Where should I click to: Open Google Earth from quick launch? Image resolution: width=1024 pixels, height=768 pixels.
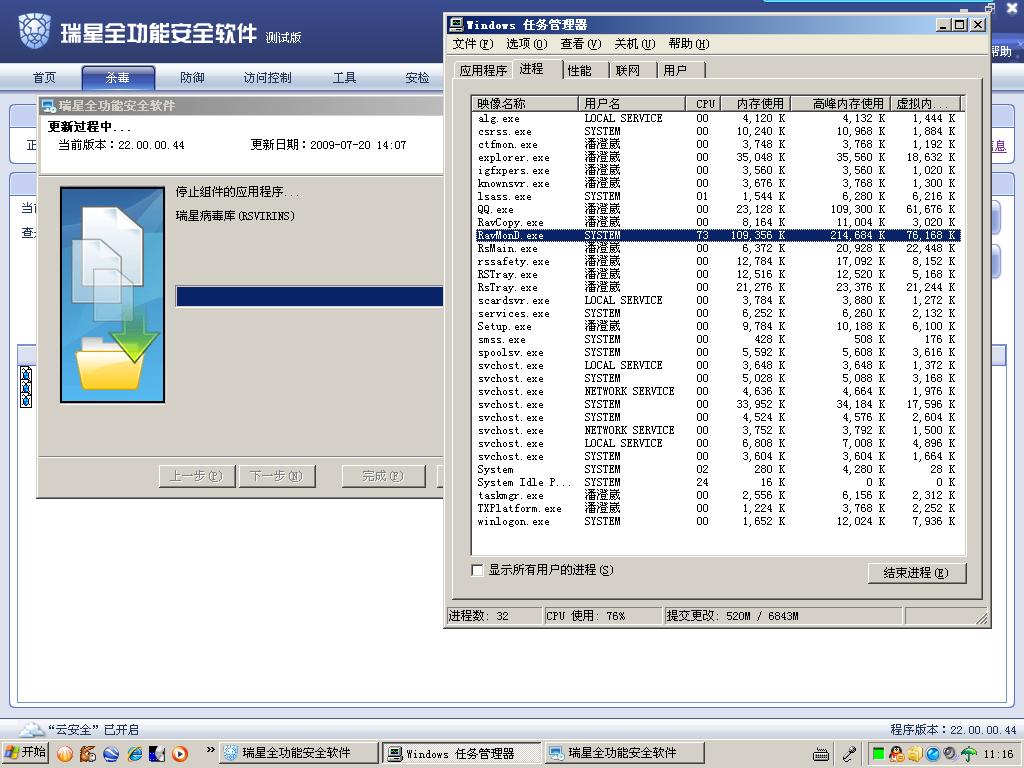pos(111,754)
